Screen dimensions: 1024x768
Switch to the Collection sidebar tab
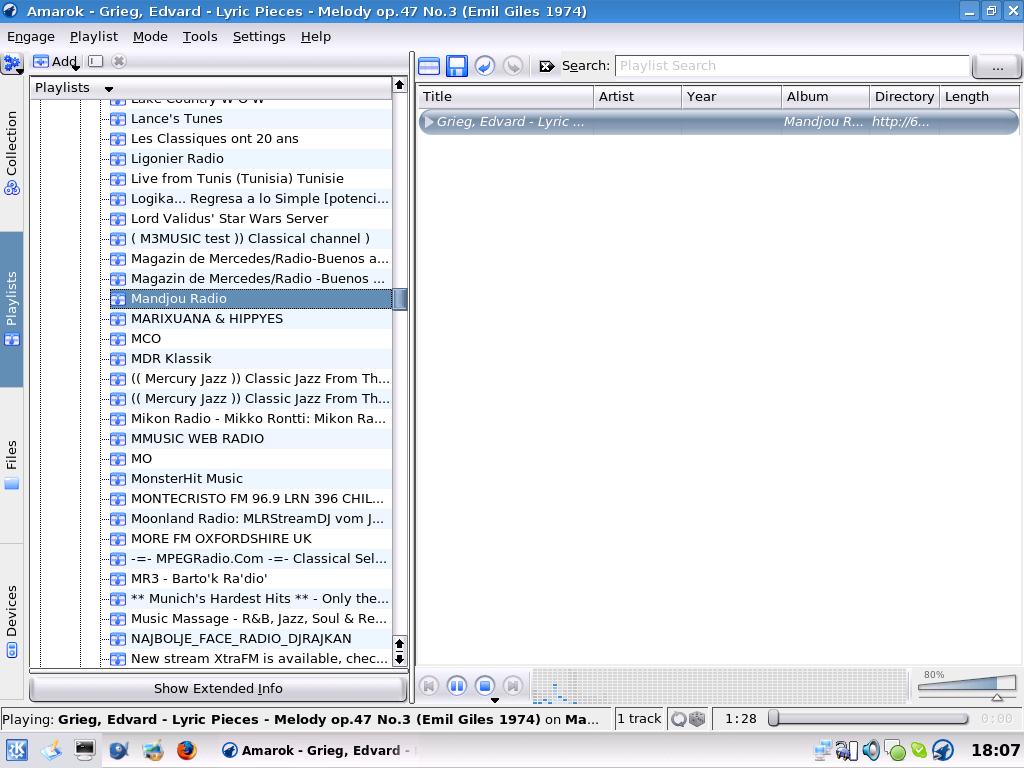pyautogui.click(x=11, y=153)
